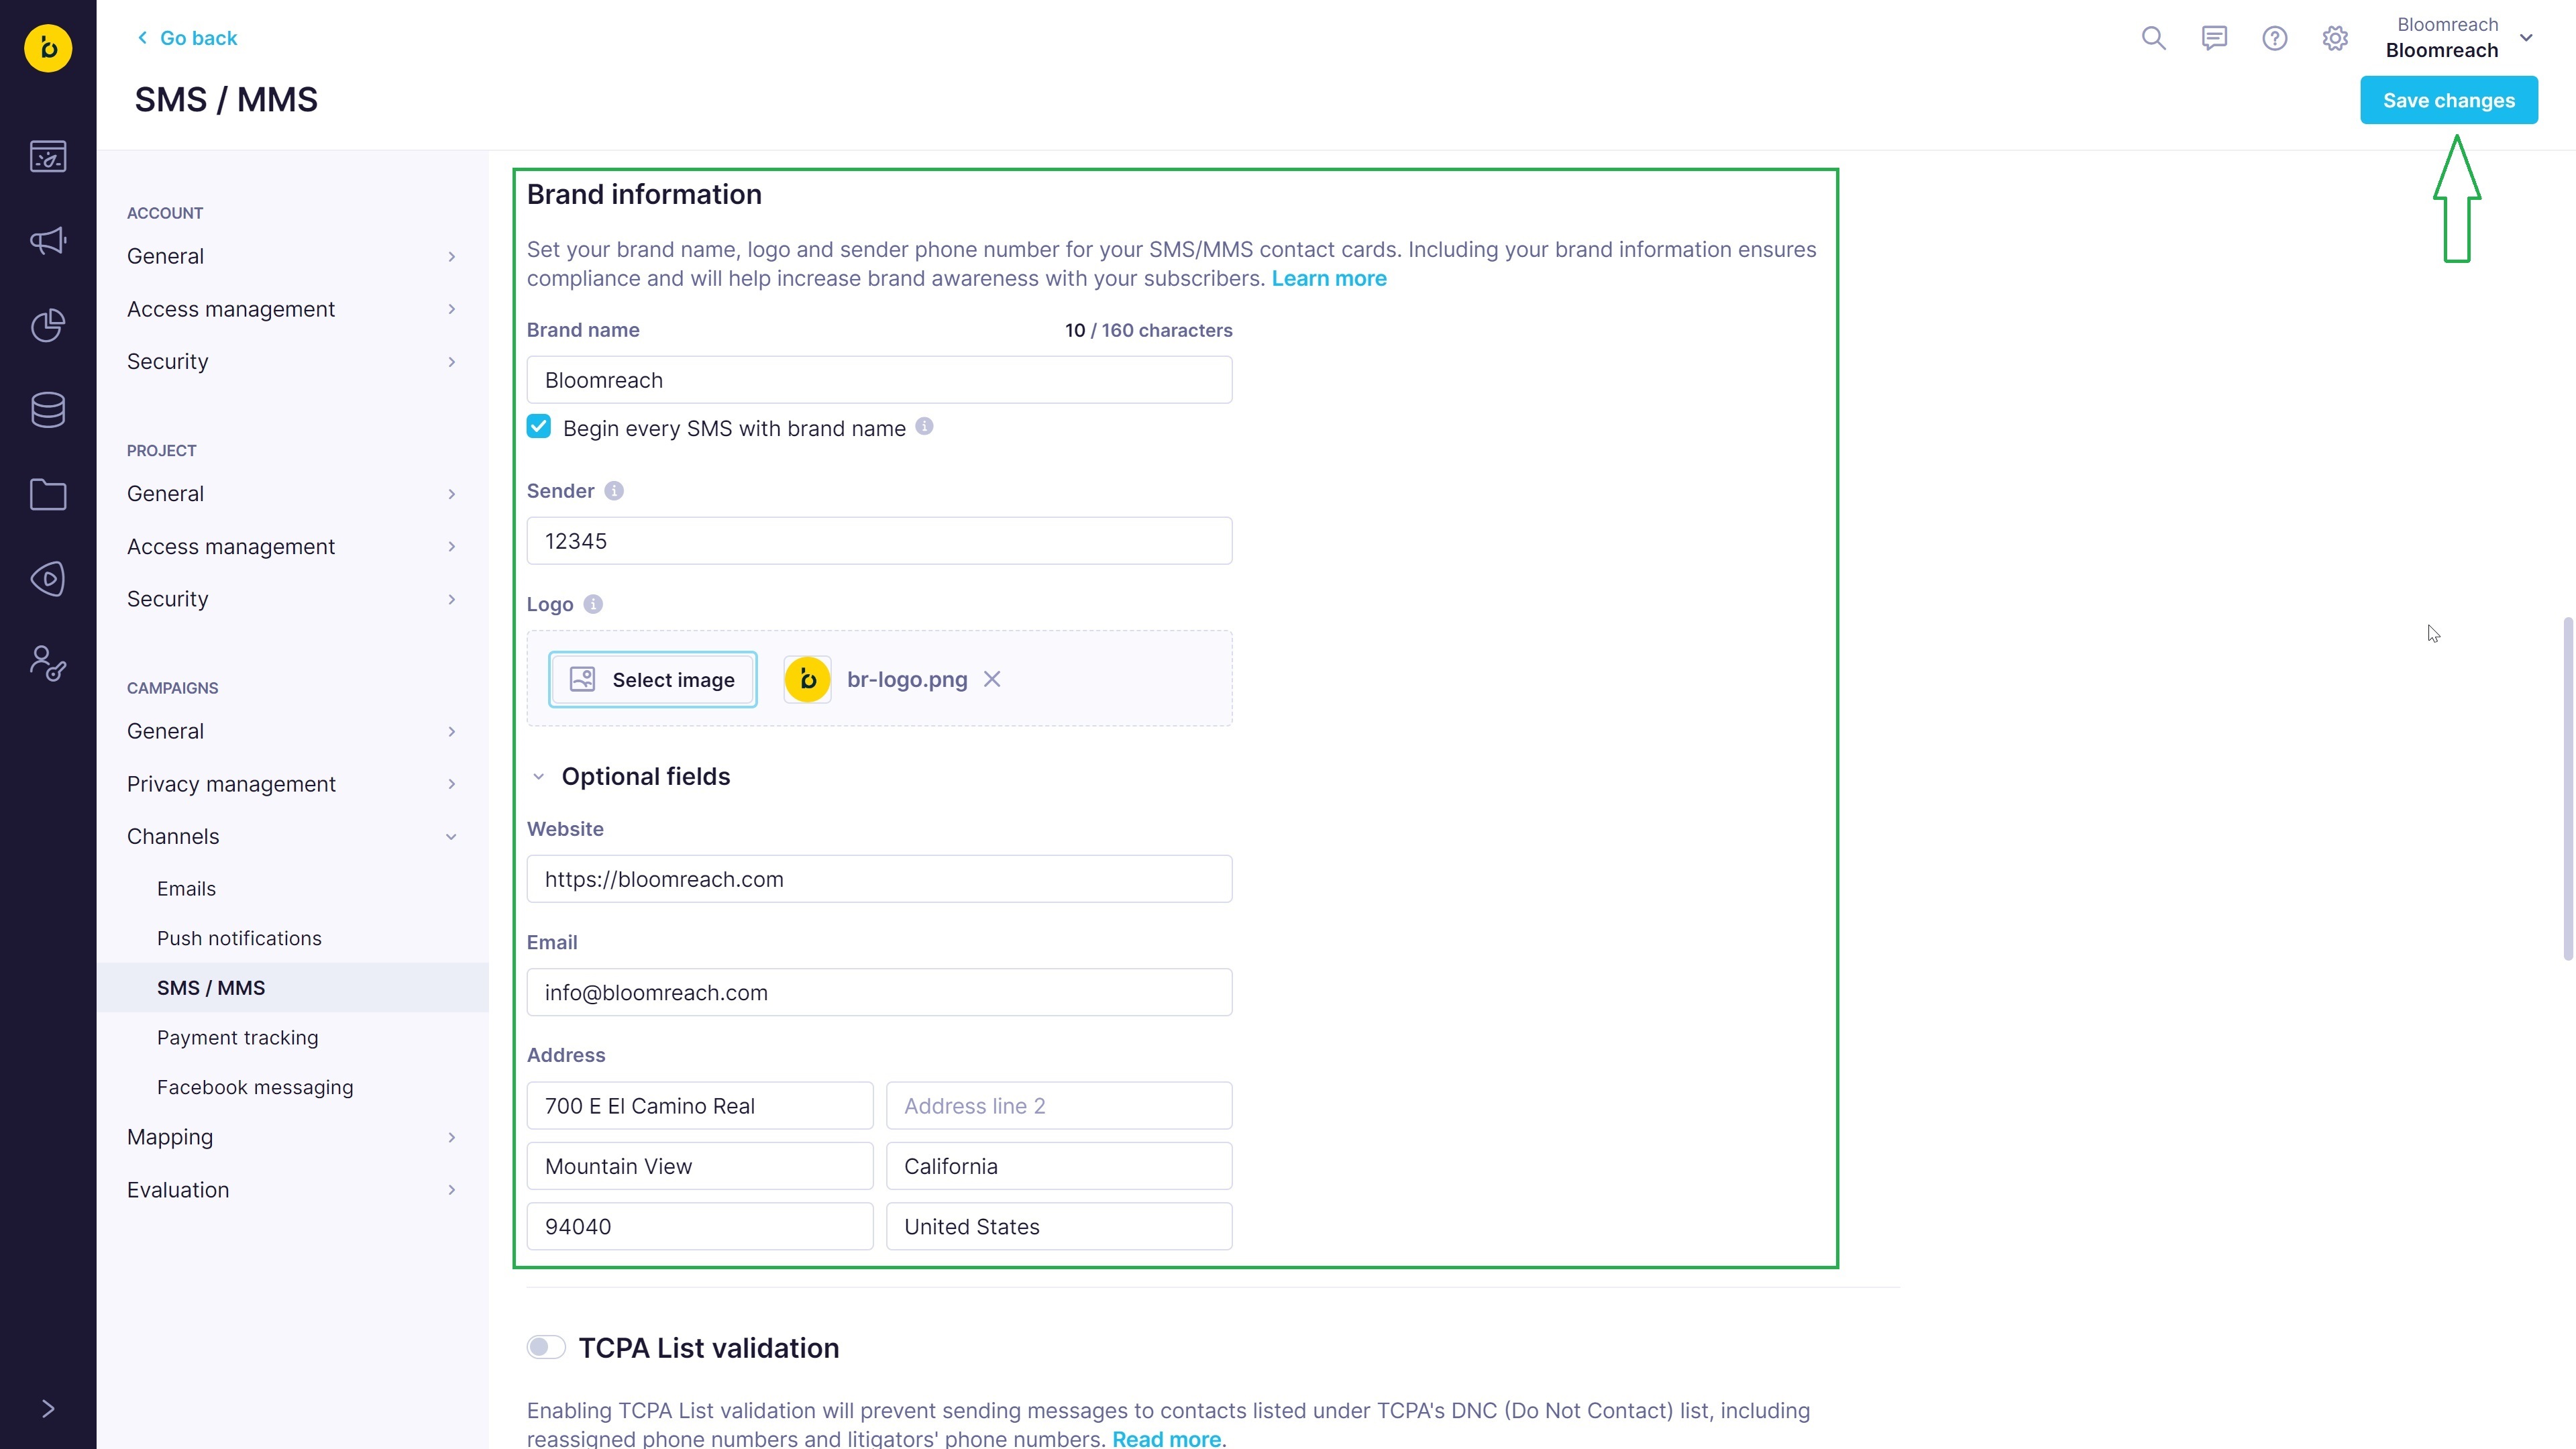Click into the Address line 2 field
The image size is (2576, 1449).
(x=1058, y=1106)
